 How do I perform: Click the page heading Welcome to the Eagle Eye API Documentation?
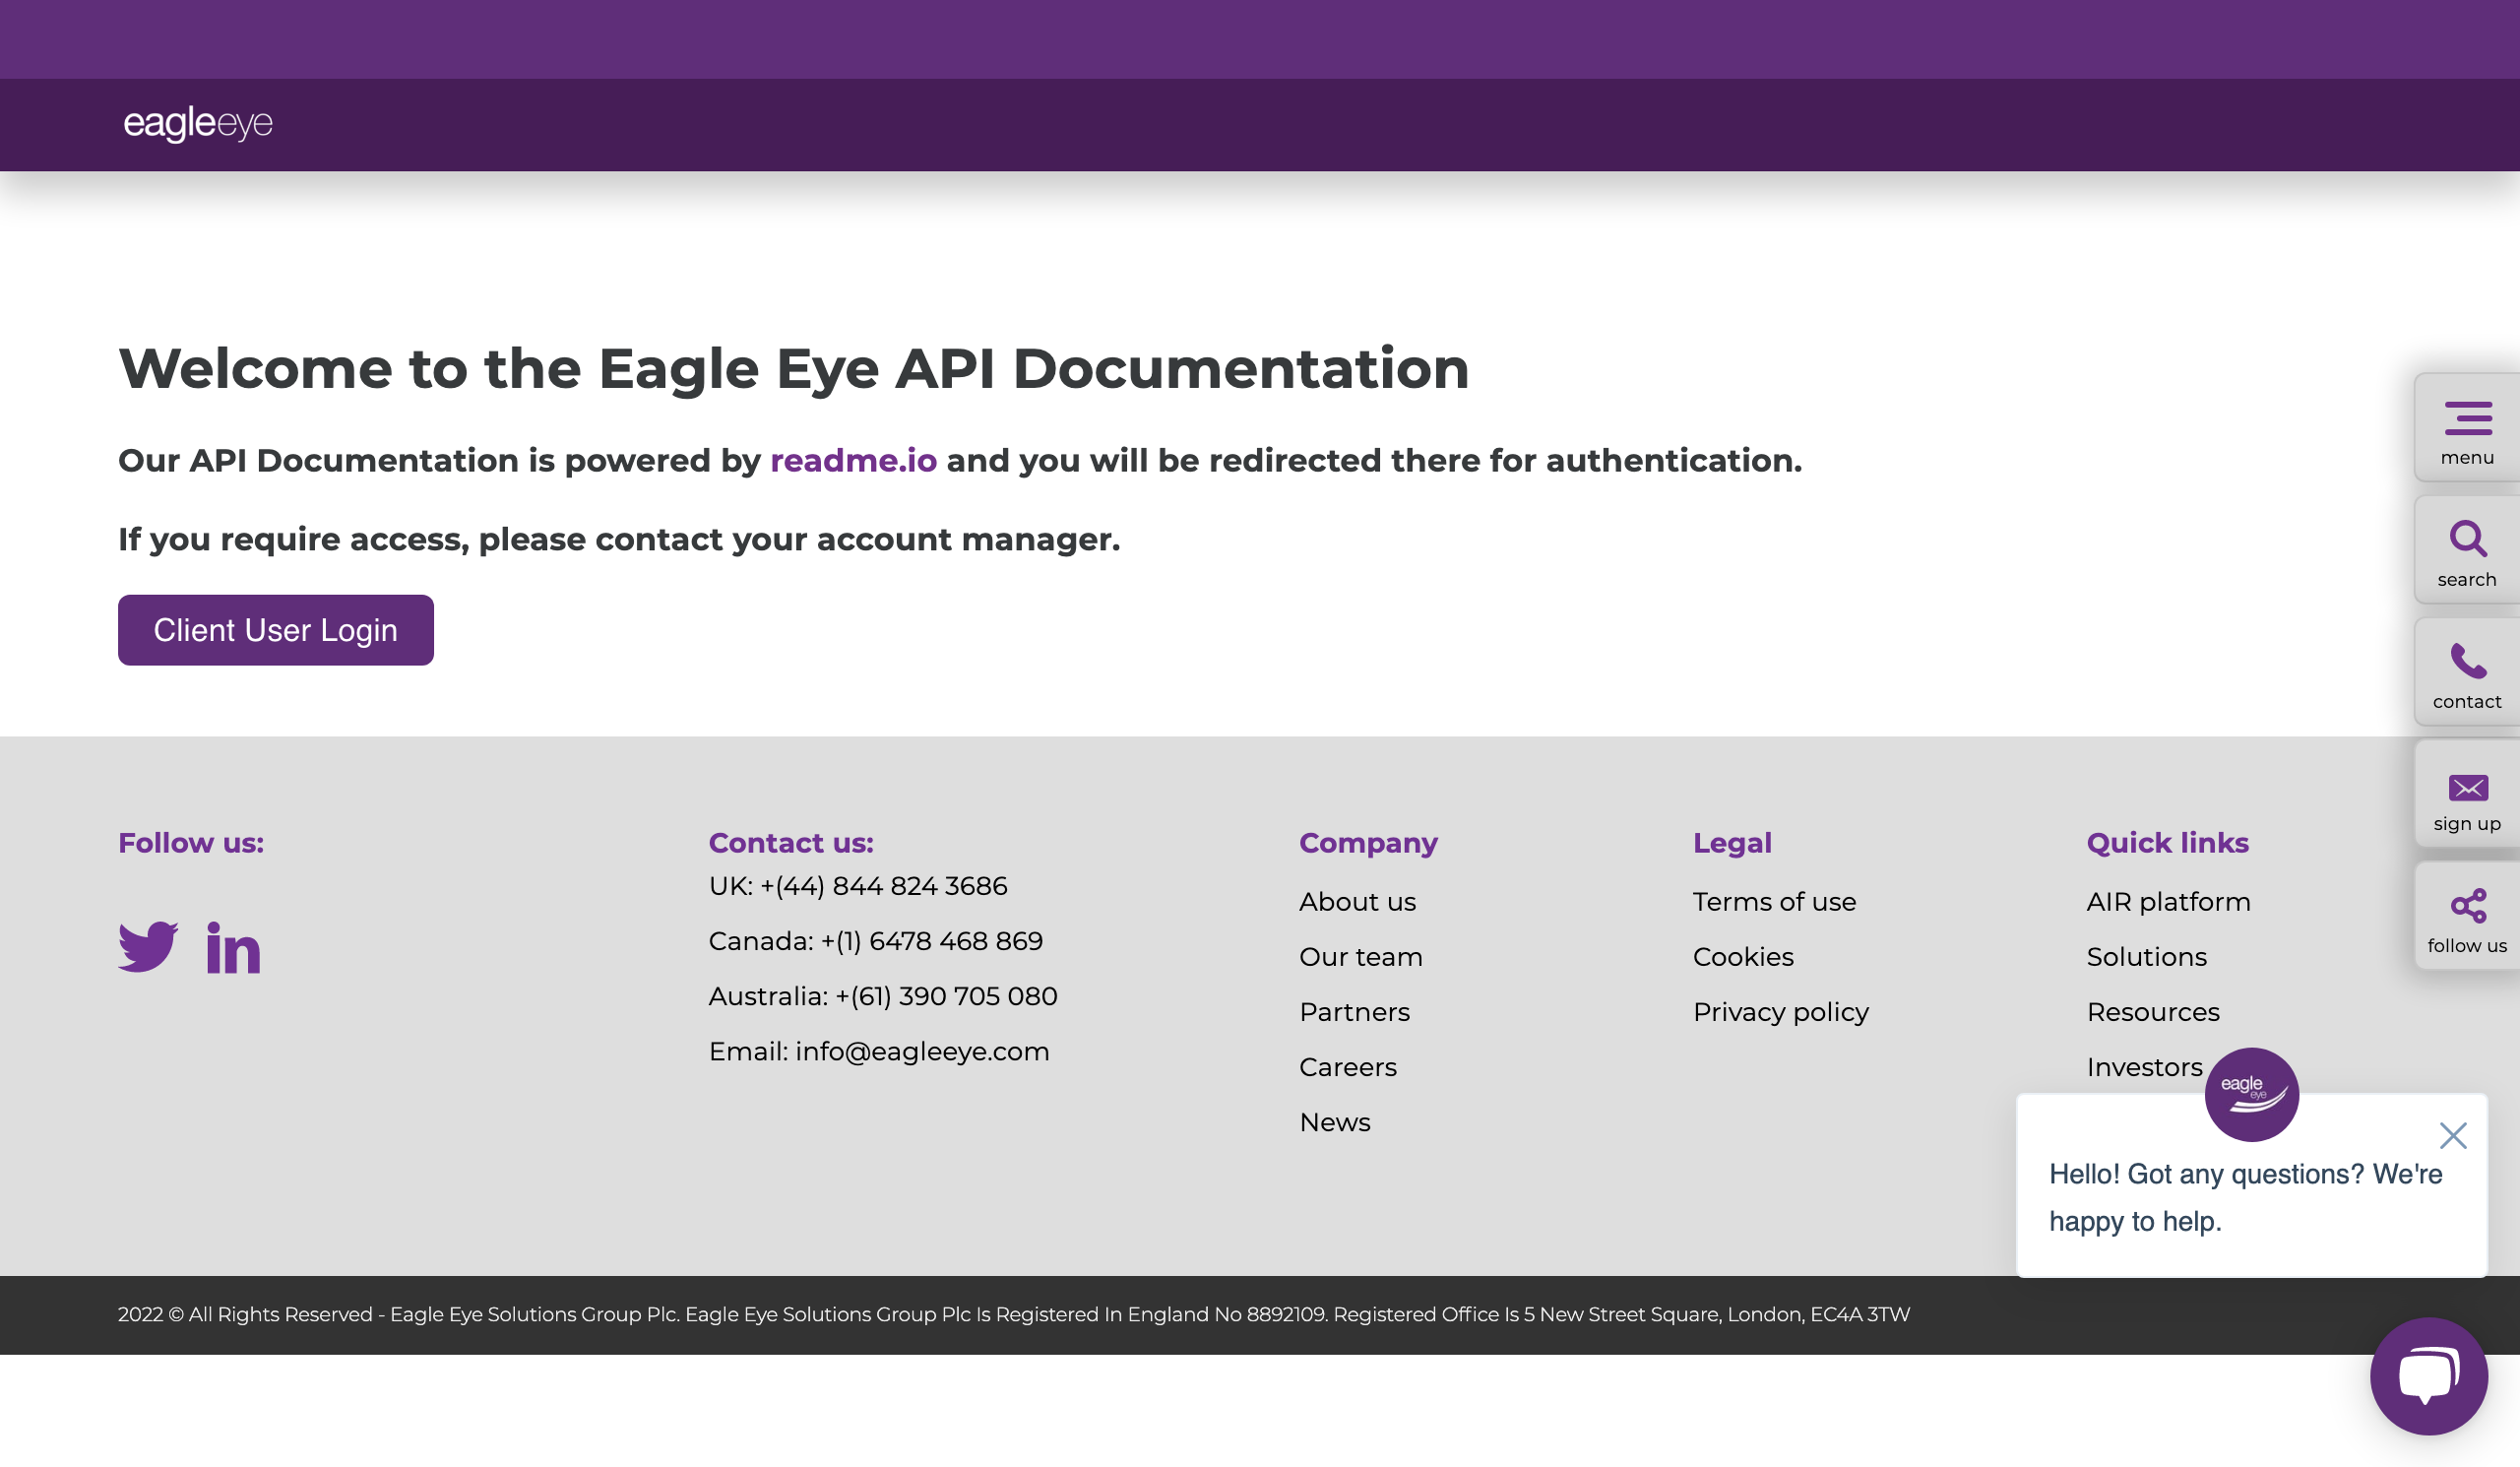click(794, 369)
